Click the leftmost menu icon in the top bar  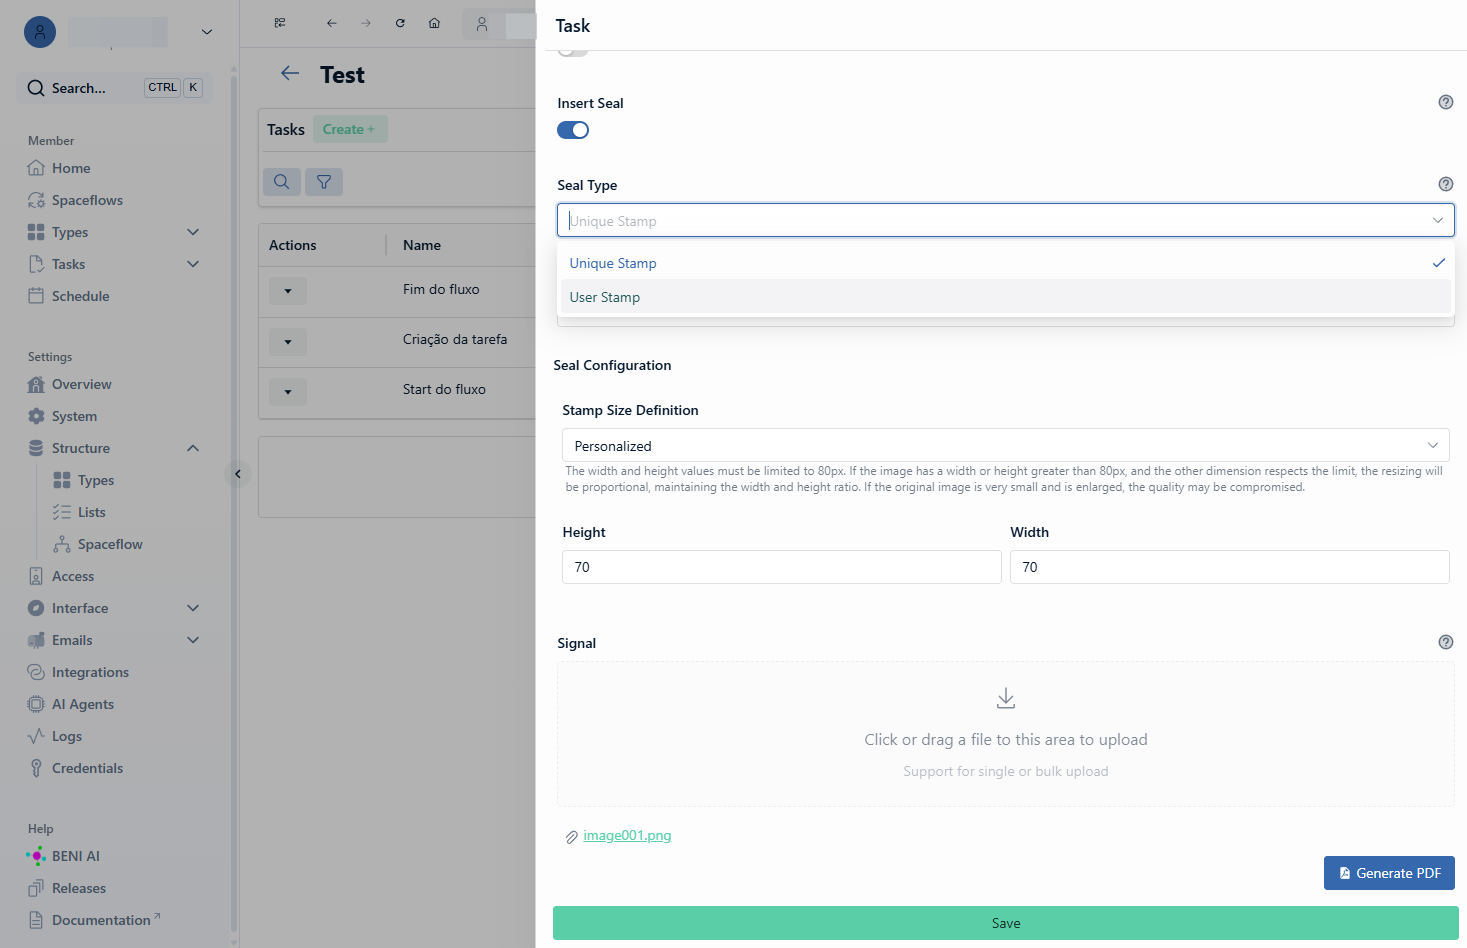280,23
